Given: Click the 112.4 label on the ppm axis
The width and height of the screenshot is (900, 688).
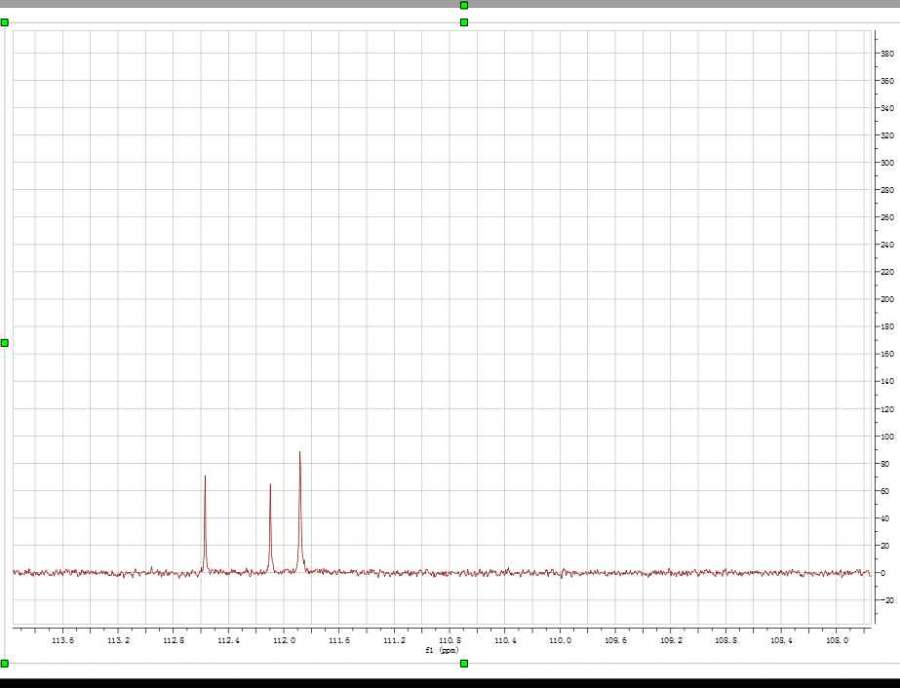Looking at the screenshot, I should (x=228, y=640).
